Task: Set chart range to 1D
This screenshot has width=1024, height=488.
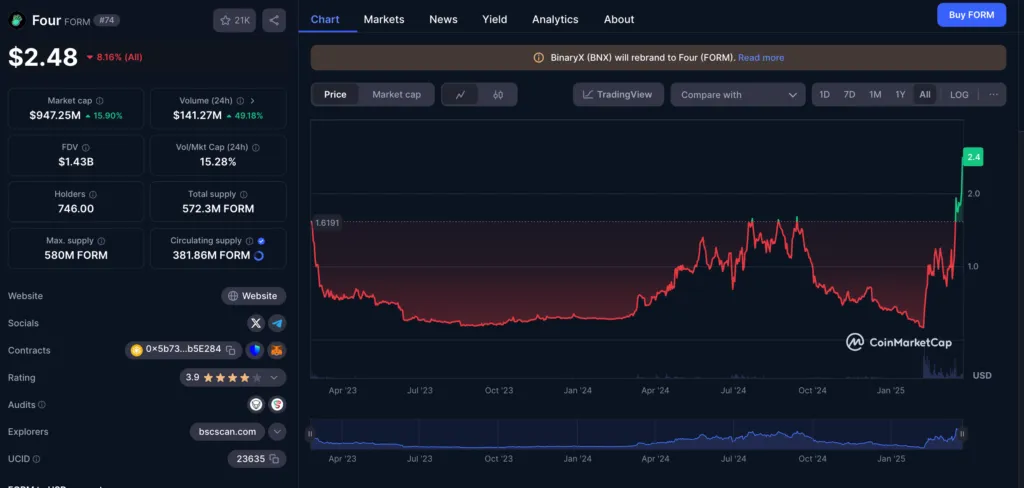Action: (x=825, y=95)
